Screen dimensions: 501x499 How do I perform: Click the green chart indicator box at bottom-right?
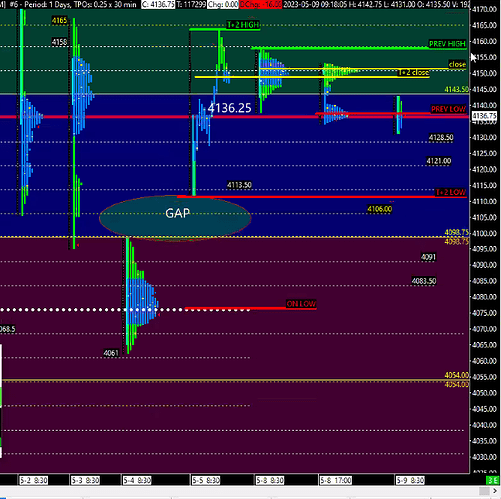click(493, 480)
